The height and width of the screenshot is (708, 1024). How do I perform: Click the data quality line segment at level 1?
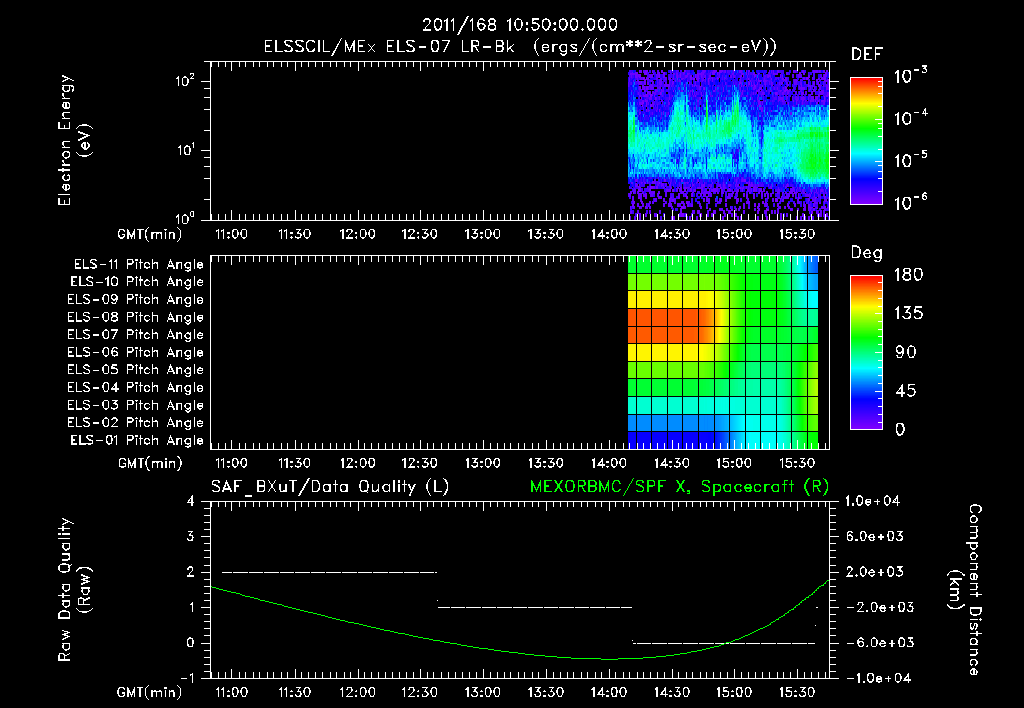[535, 607]
